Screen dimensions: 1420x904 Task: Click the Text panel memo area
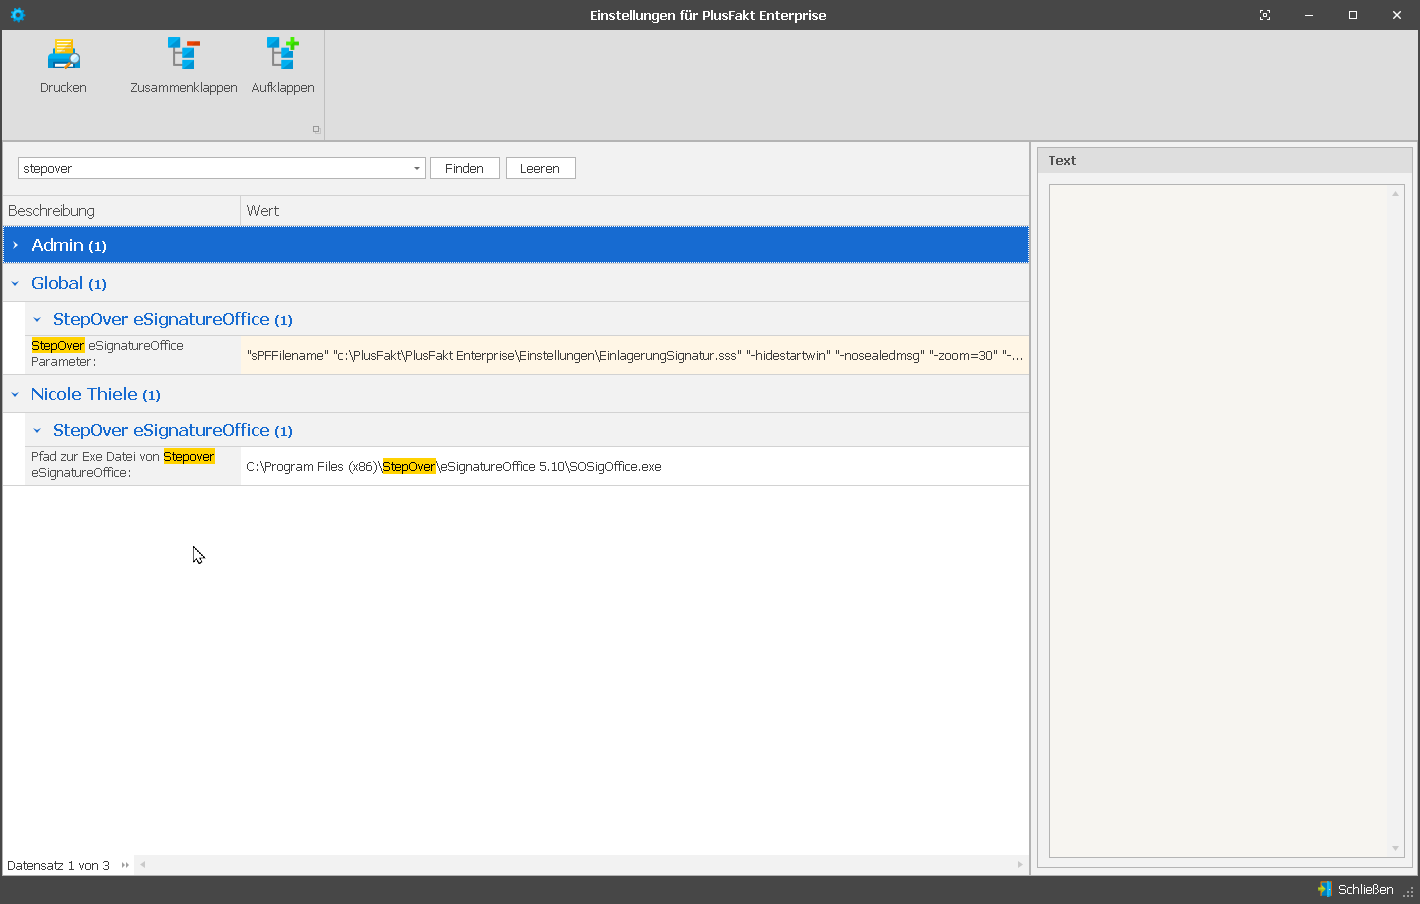(1220, 520)
